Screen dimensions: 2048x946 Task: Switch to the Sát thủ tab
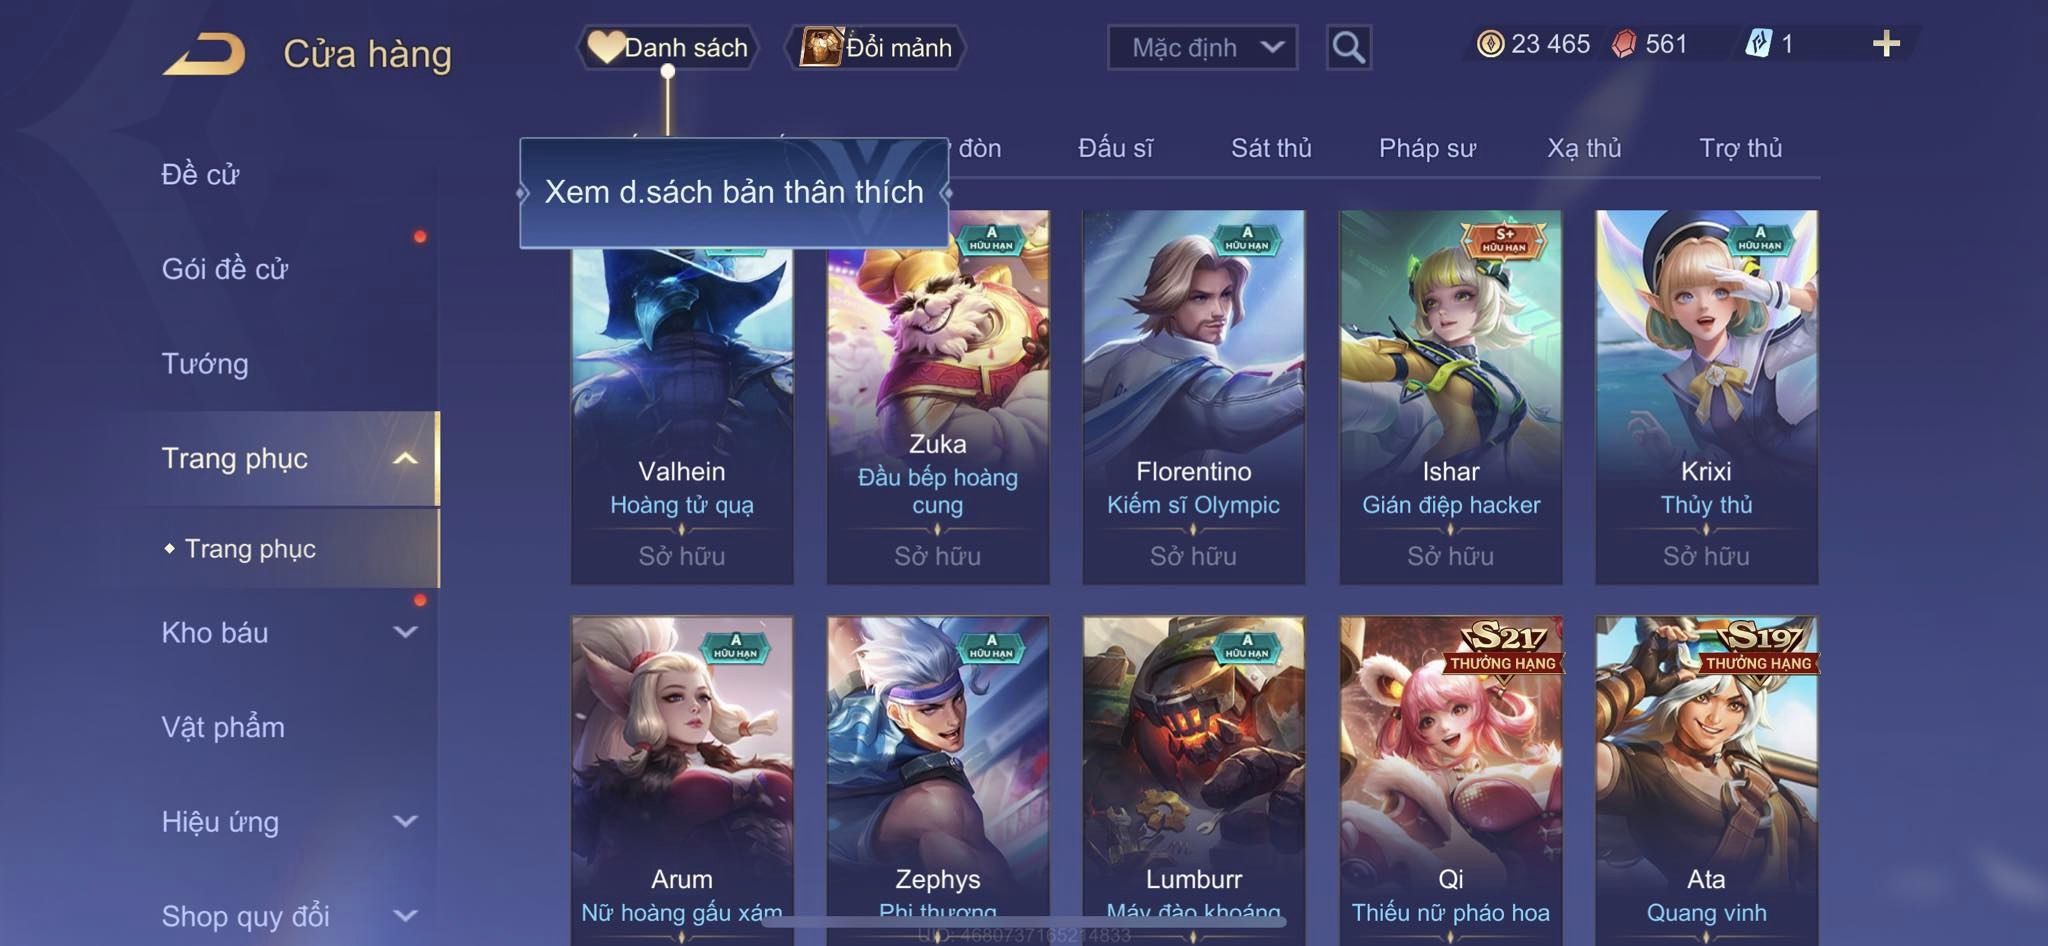click(1271, 148)
